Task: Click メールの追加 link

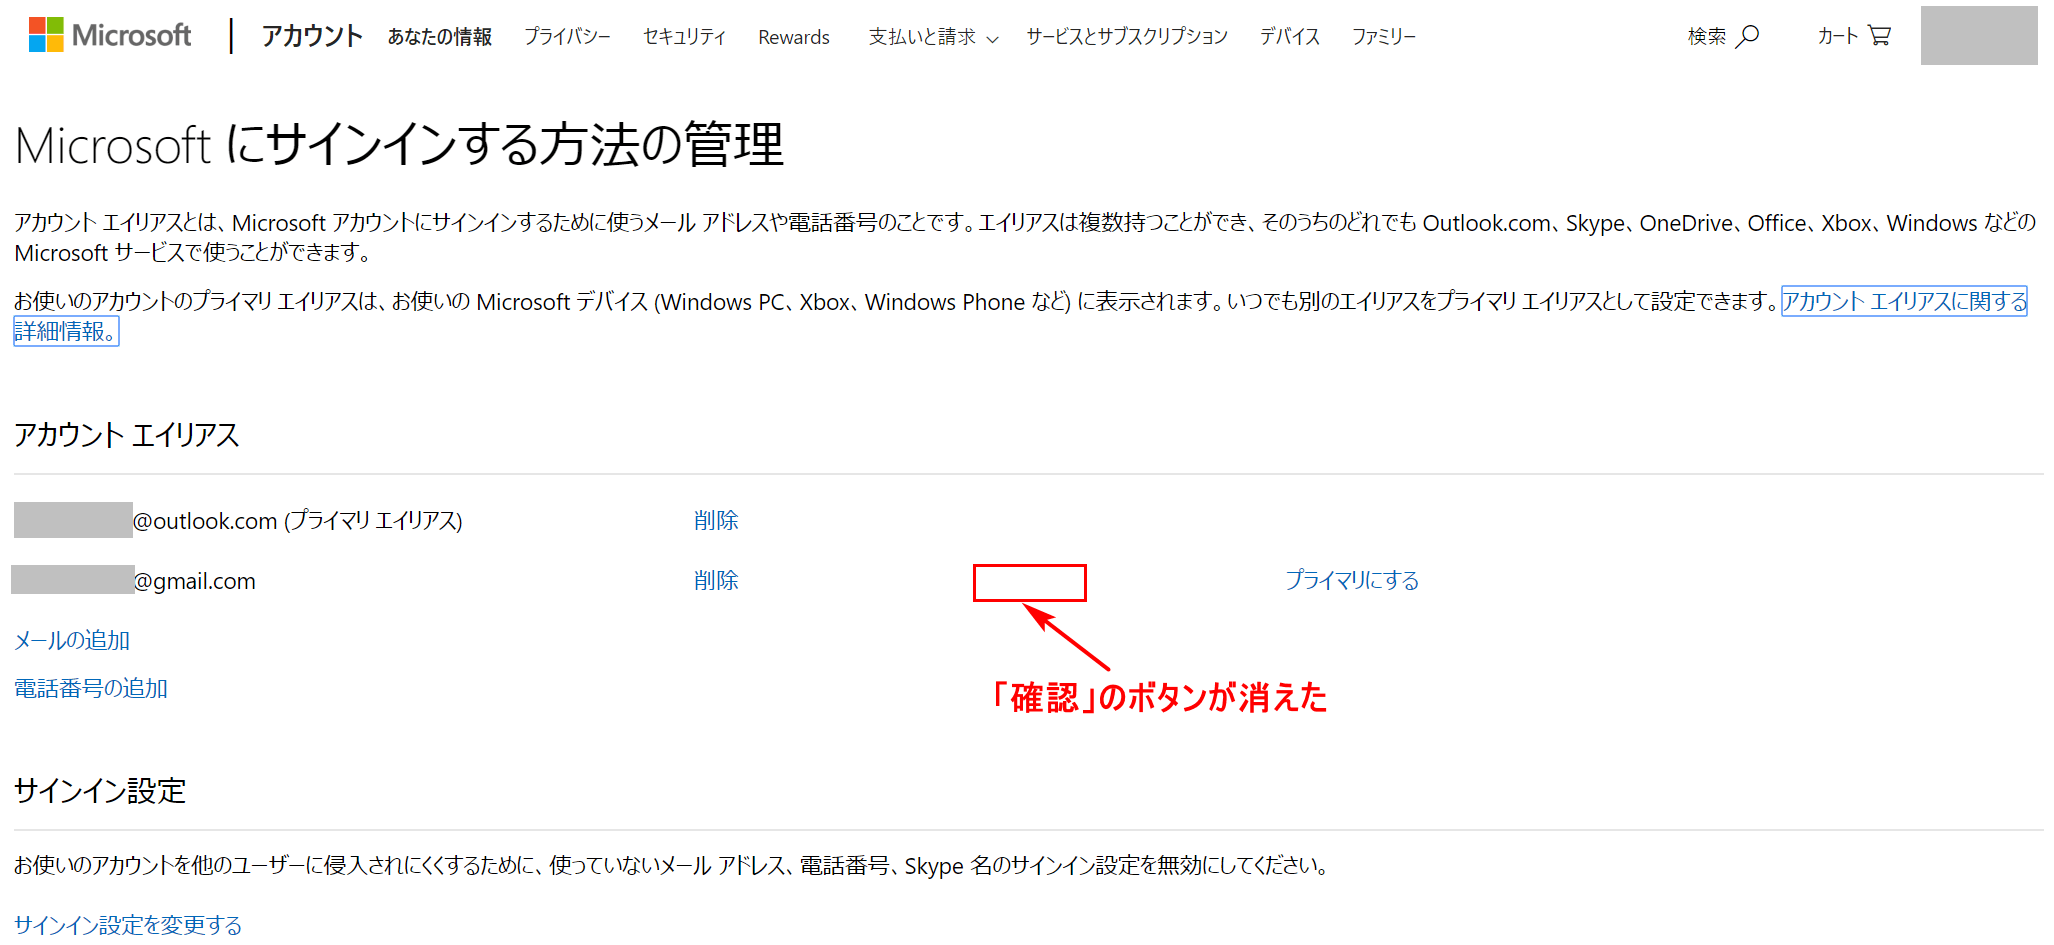Action: pyautogui.click(x=72, y=640)
